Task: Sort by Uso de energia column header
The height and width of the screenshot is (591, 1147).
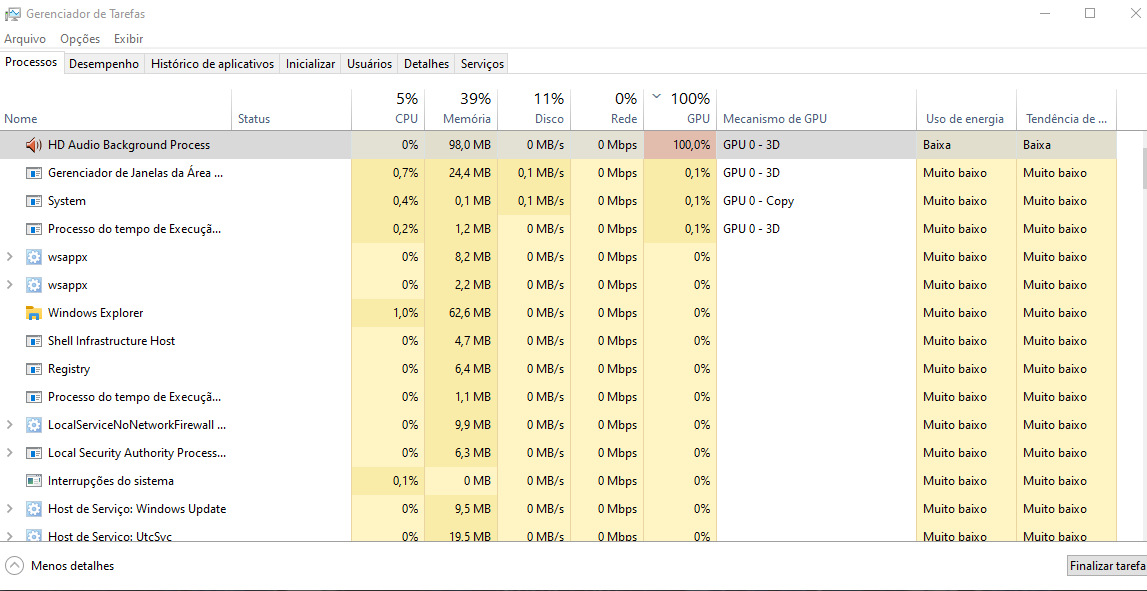Action: point(966,108)
